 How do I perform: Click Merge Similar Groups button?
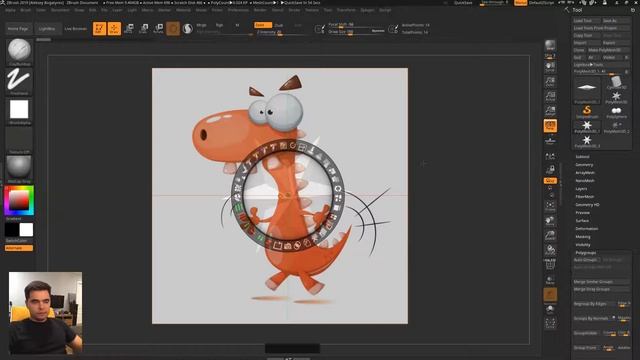click(x=601, y=282)
